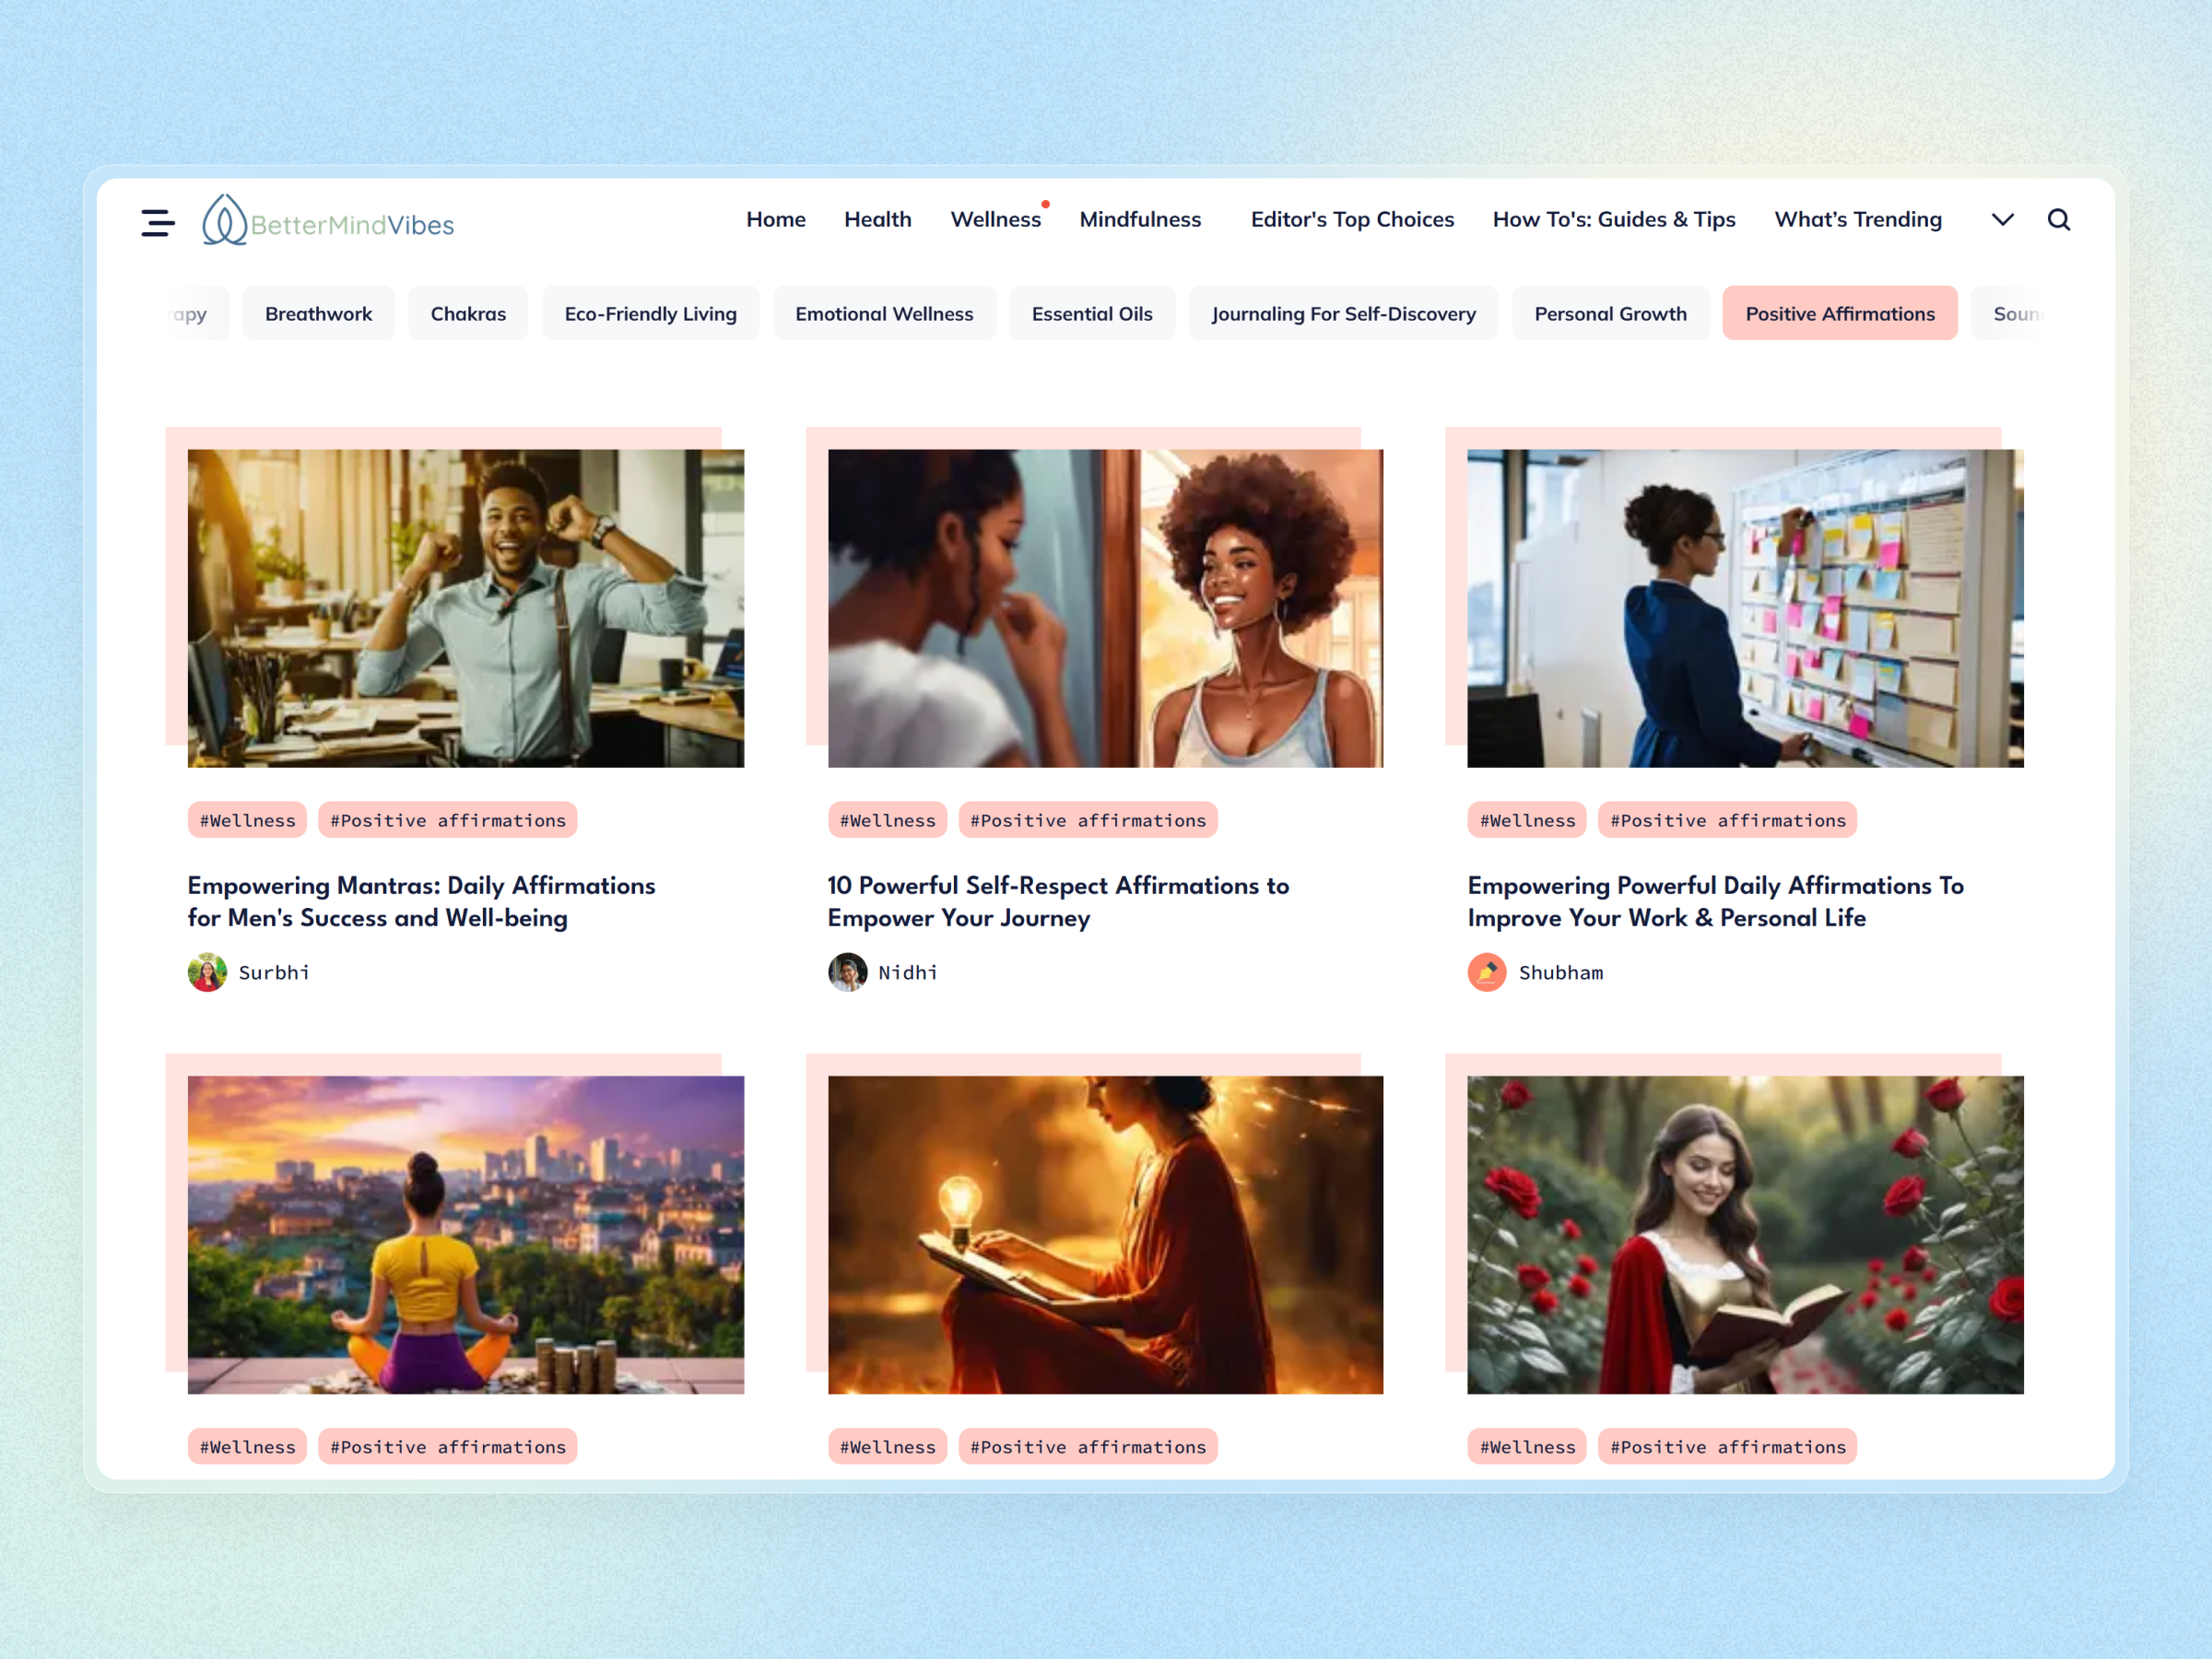Image resolution: width=2212 pixels, height=1659 pixels.
Task: Select the Journaling For Self-Discovery pill
Action: pos(1344,313)
